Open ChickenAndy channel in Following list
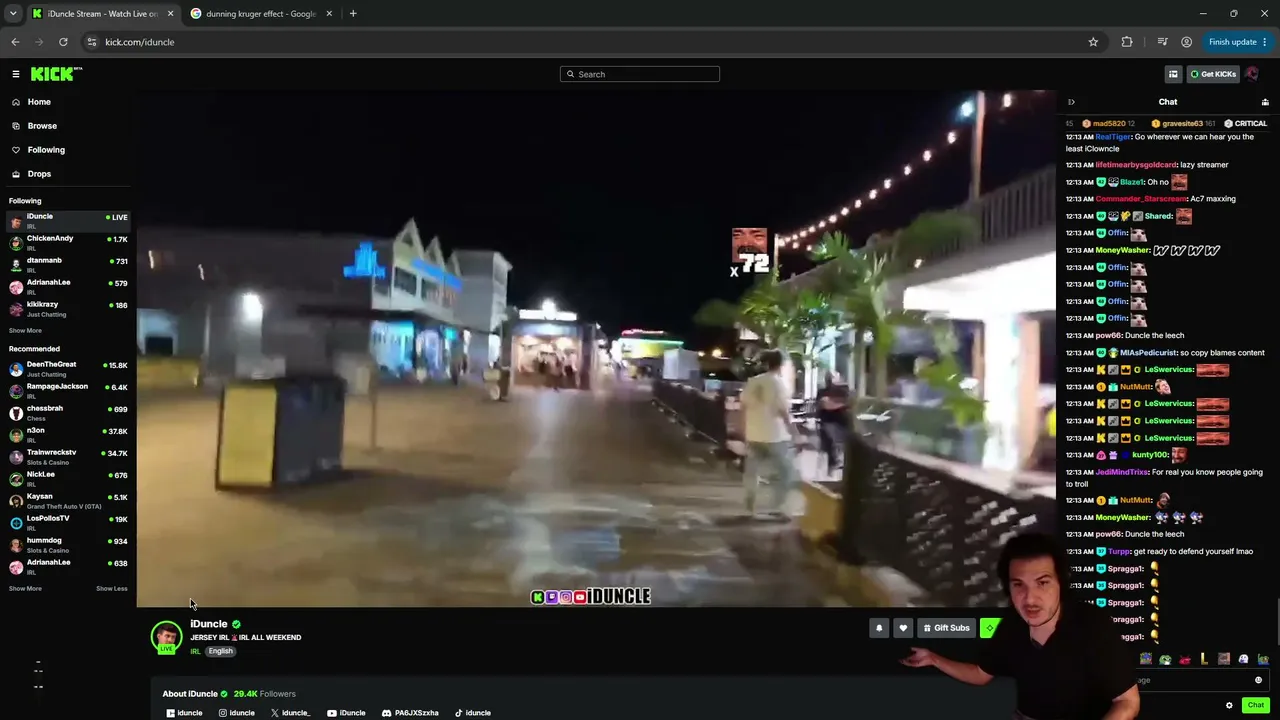 coord(68,243)
